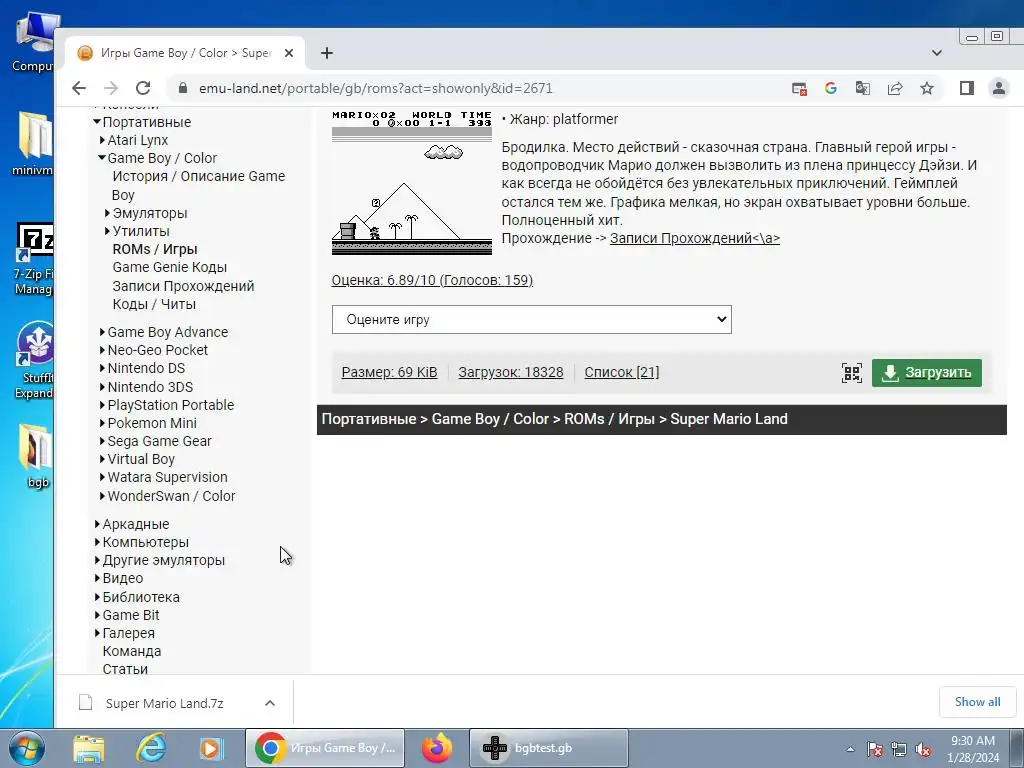Collapse the Game Boy / Color section
The image size is (1024, 768).
[x=102, y=157]
